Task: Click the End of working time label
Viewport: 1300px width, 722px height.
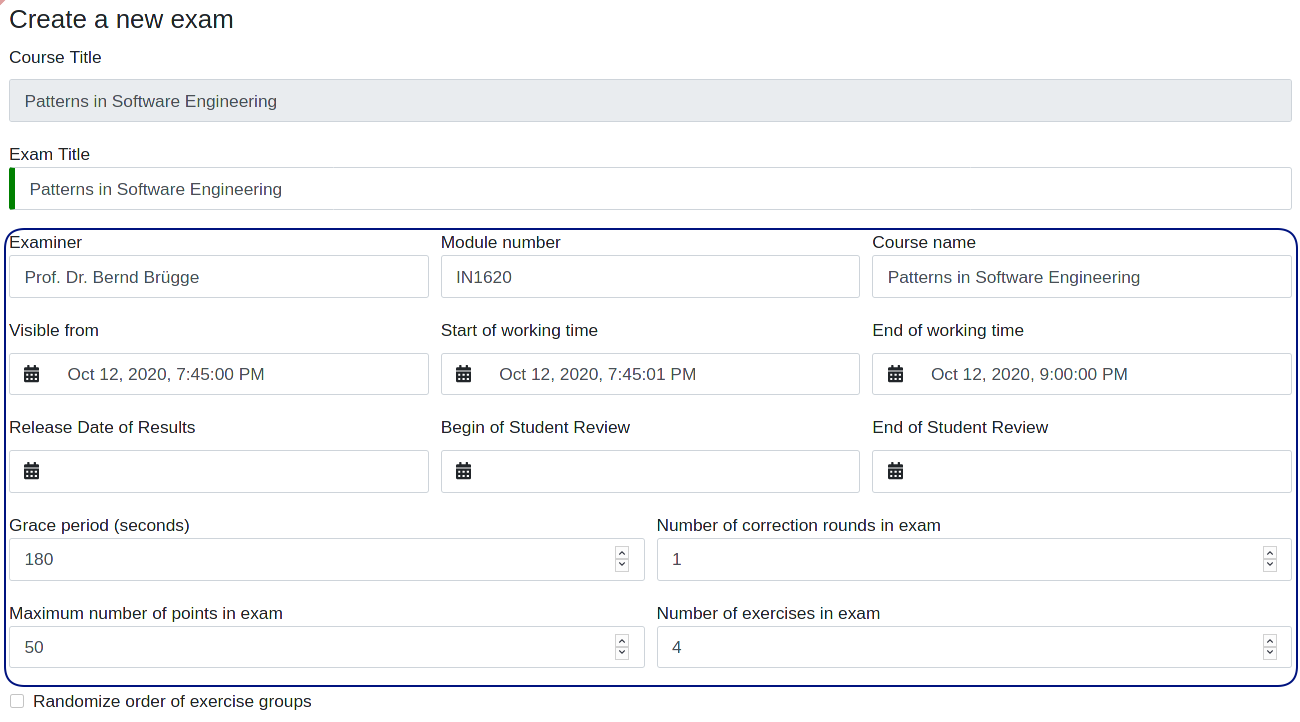Action: (x=948, y=330)
